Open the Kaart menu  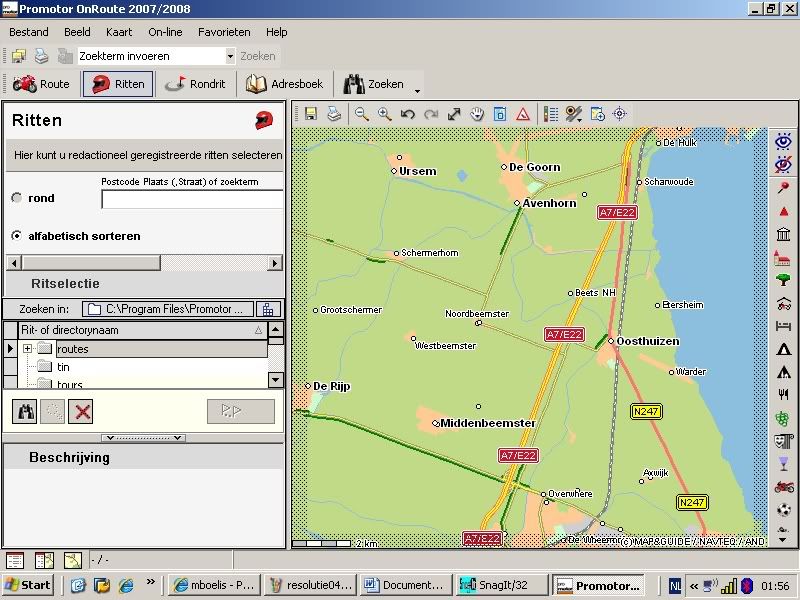click(x=119, y=32)
